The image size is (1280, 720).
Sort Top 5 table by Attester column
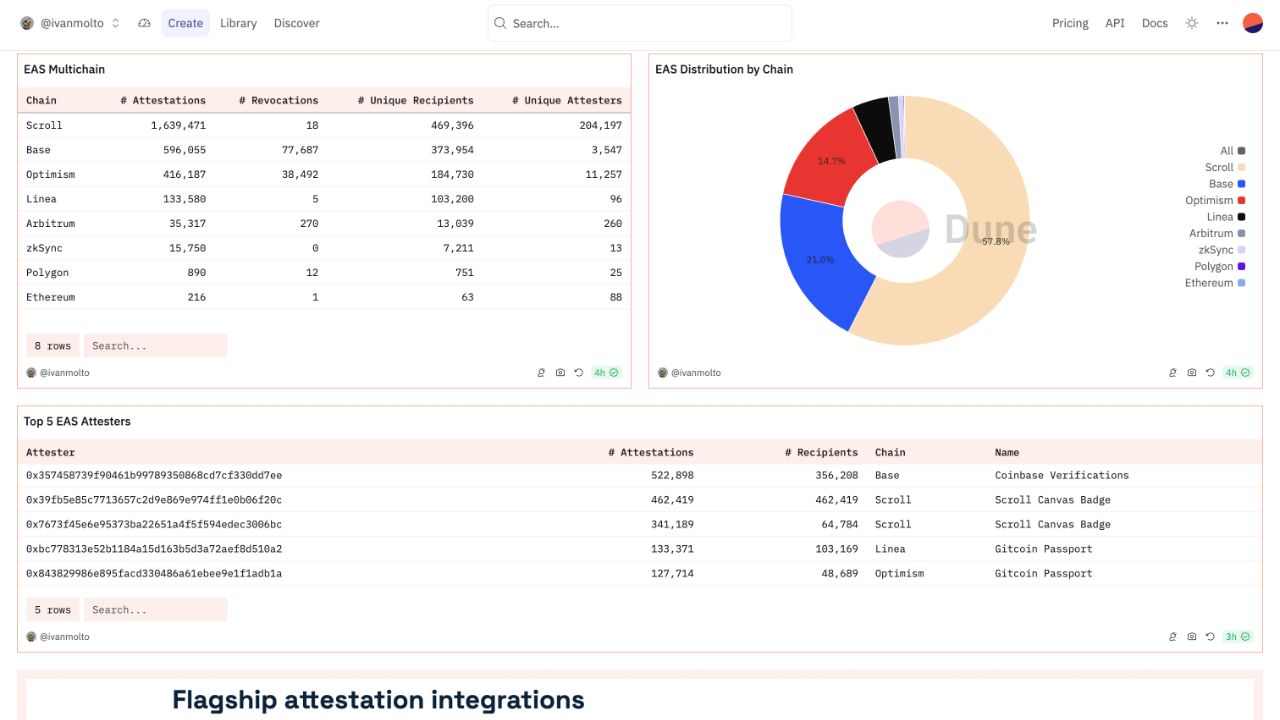[50, 452]
